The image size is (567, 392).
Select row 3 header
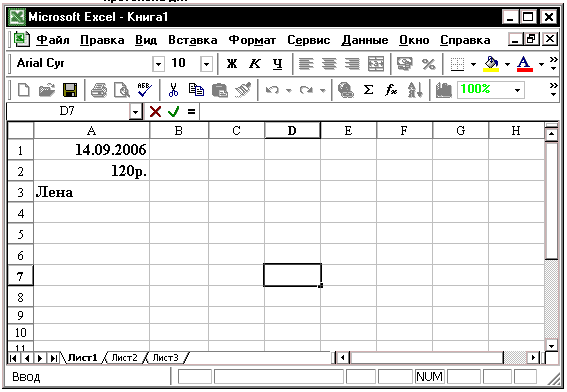20,192
